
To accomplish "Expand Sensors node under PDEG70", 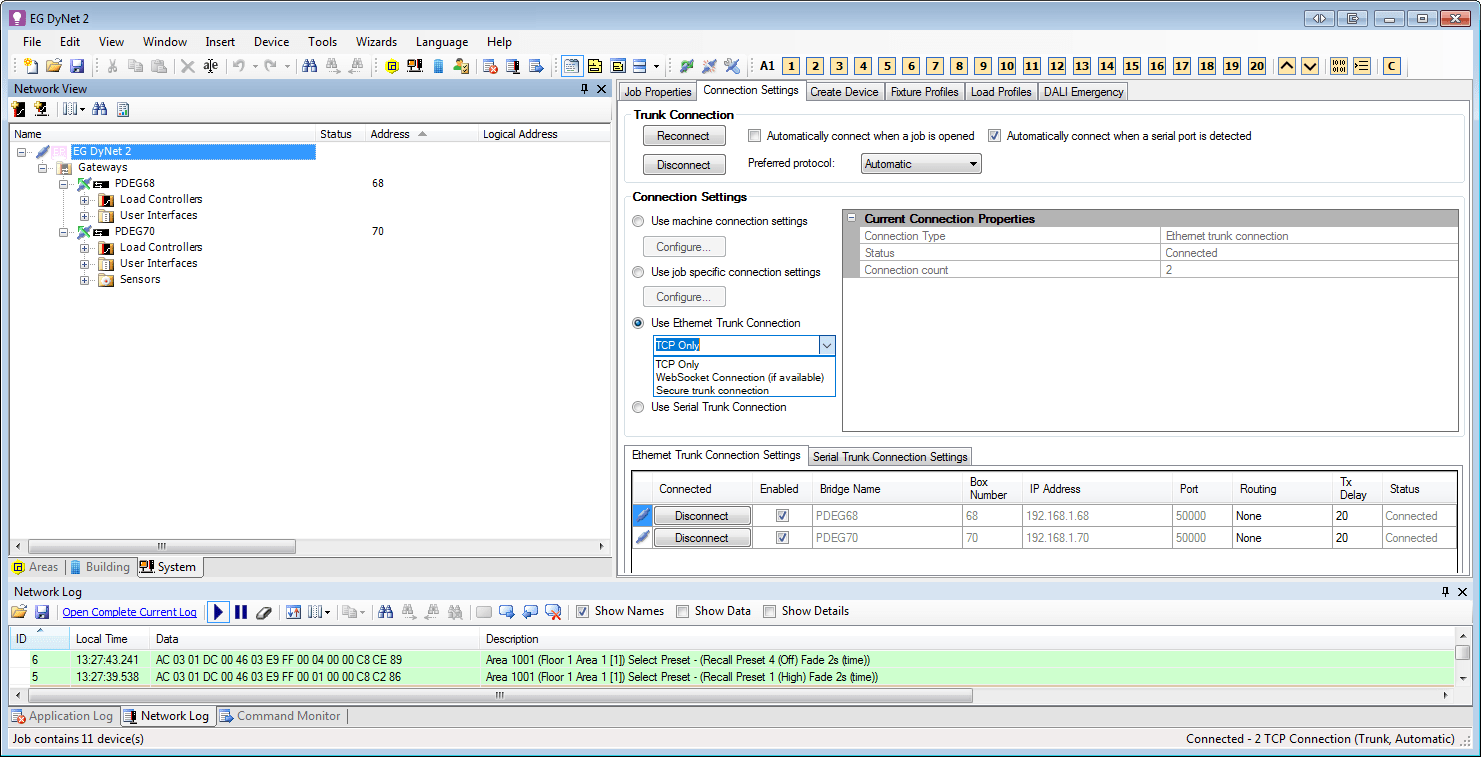I will (x=85, y=280).
